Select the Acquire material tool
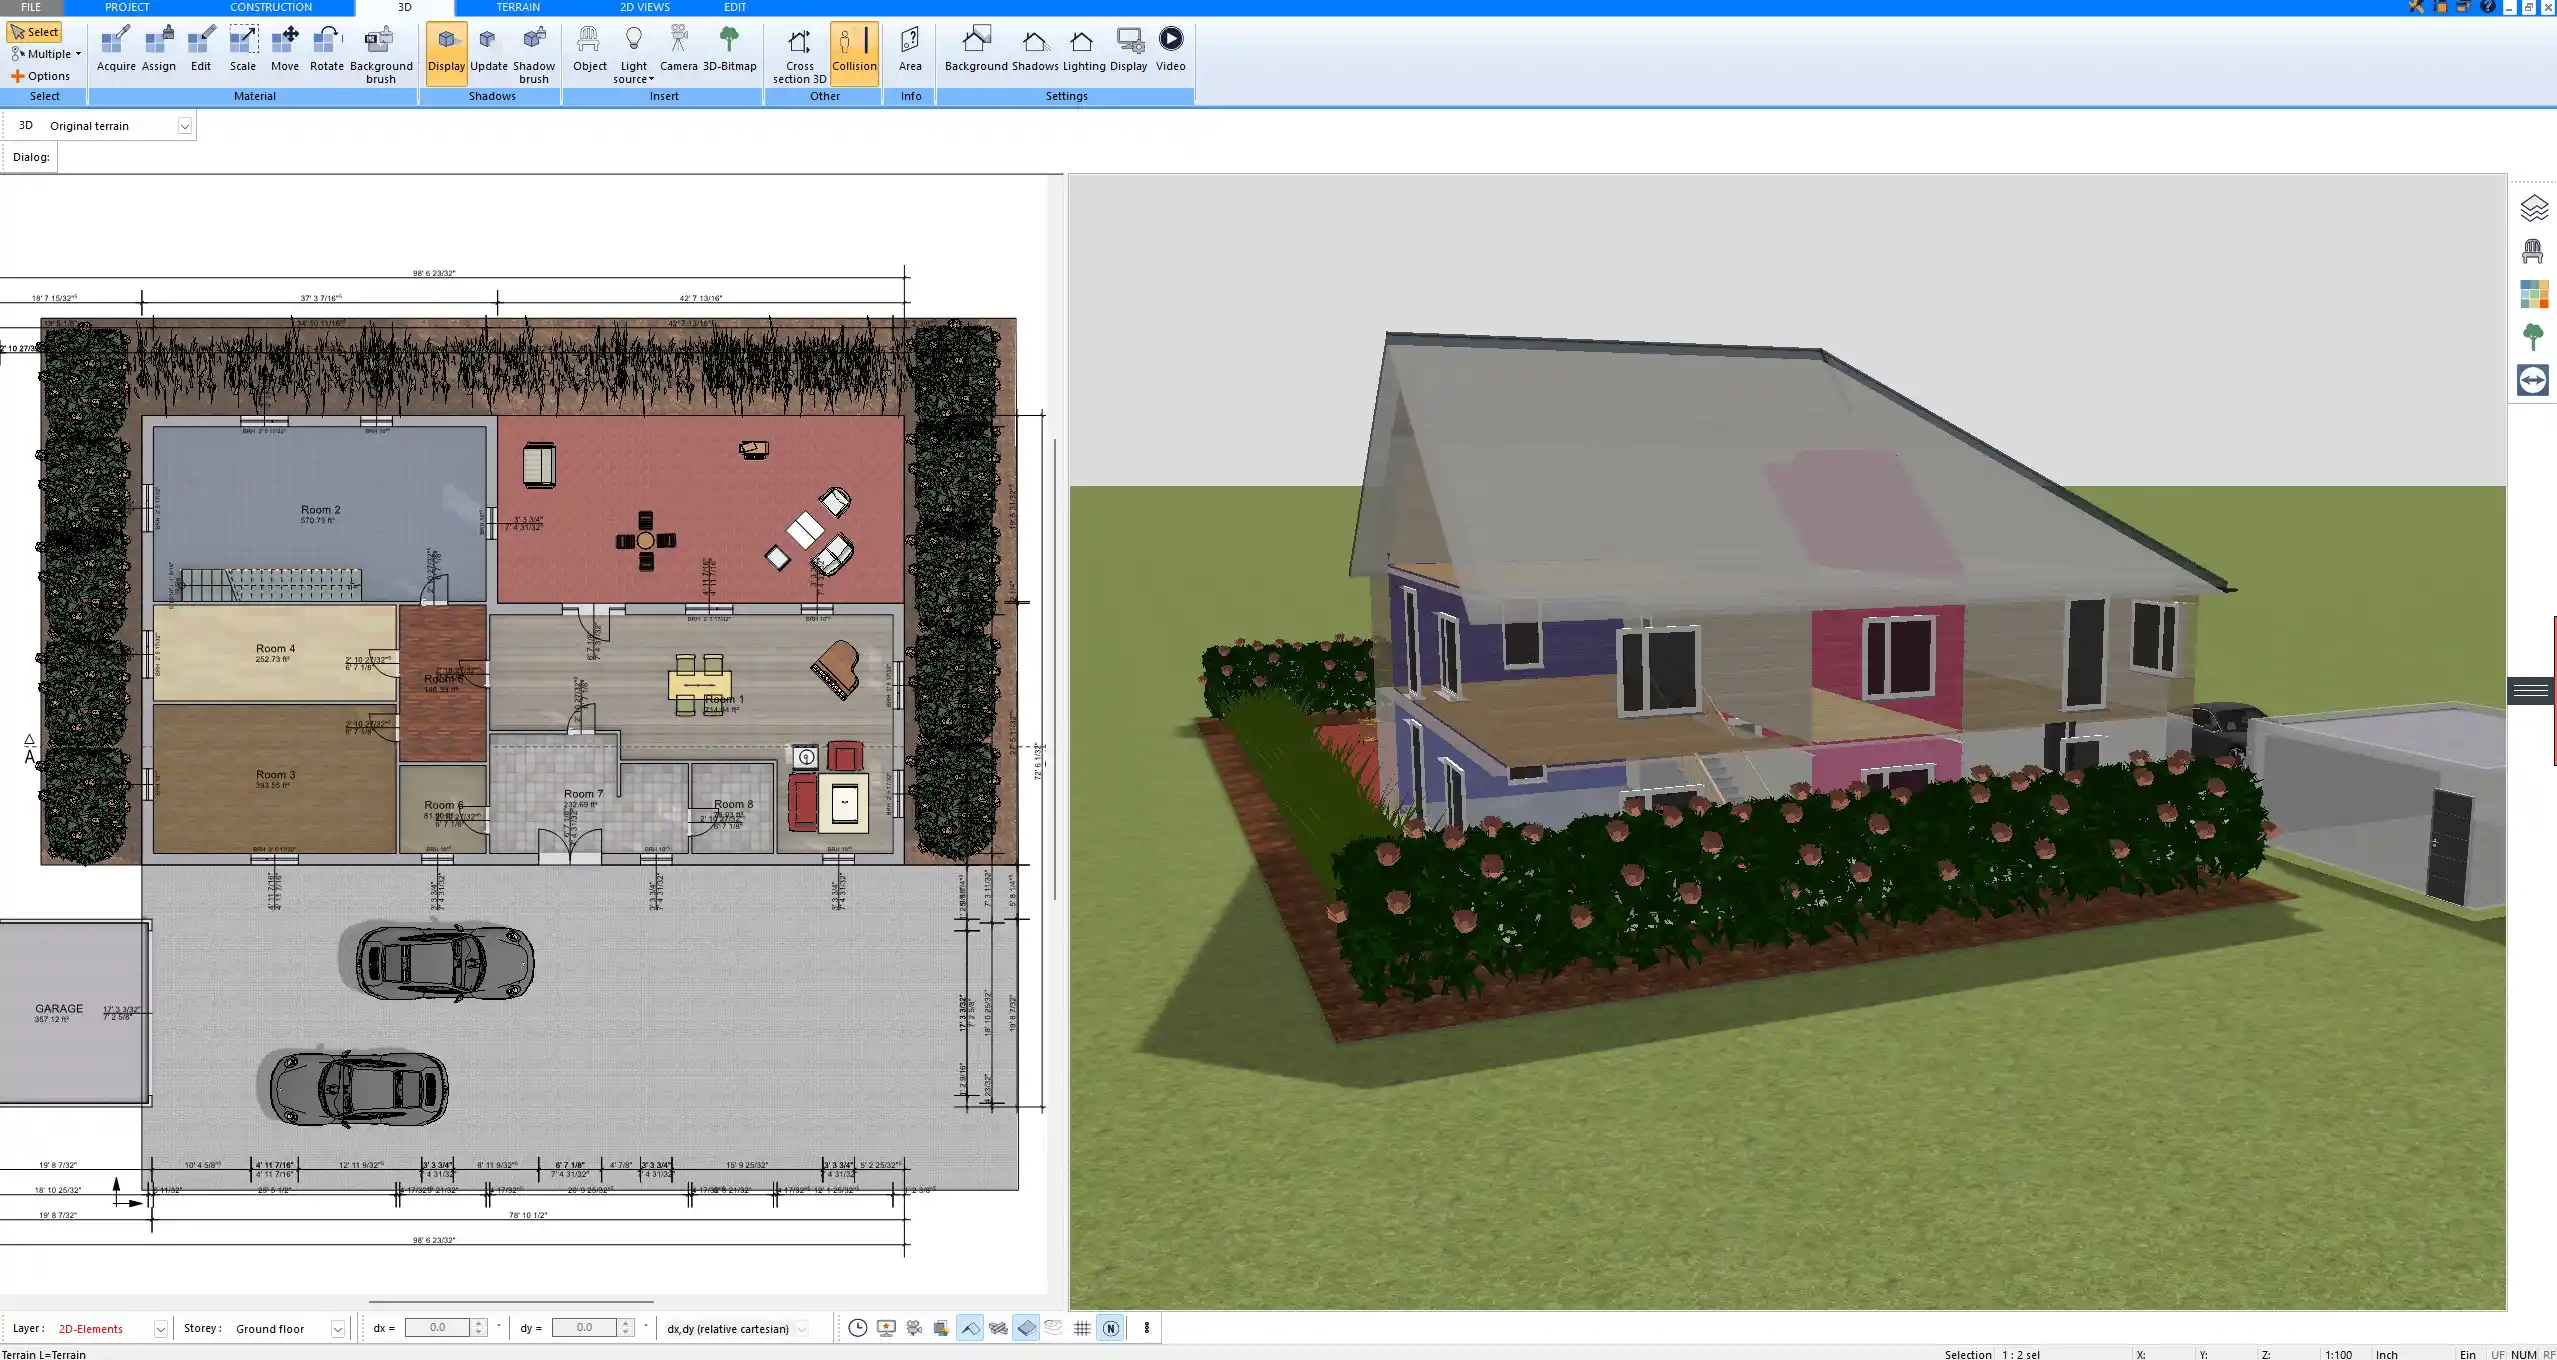This screenshot has width=2557, height=1360. click(116, 49)
